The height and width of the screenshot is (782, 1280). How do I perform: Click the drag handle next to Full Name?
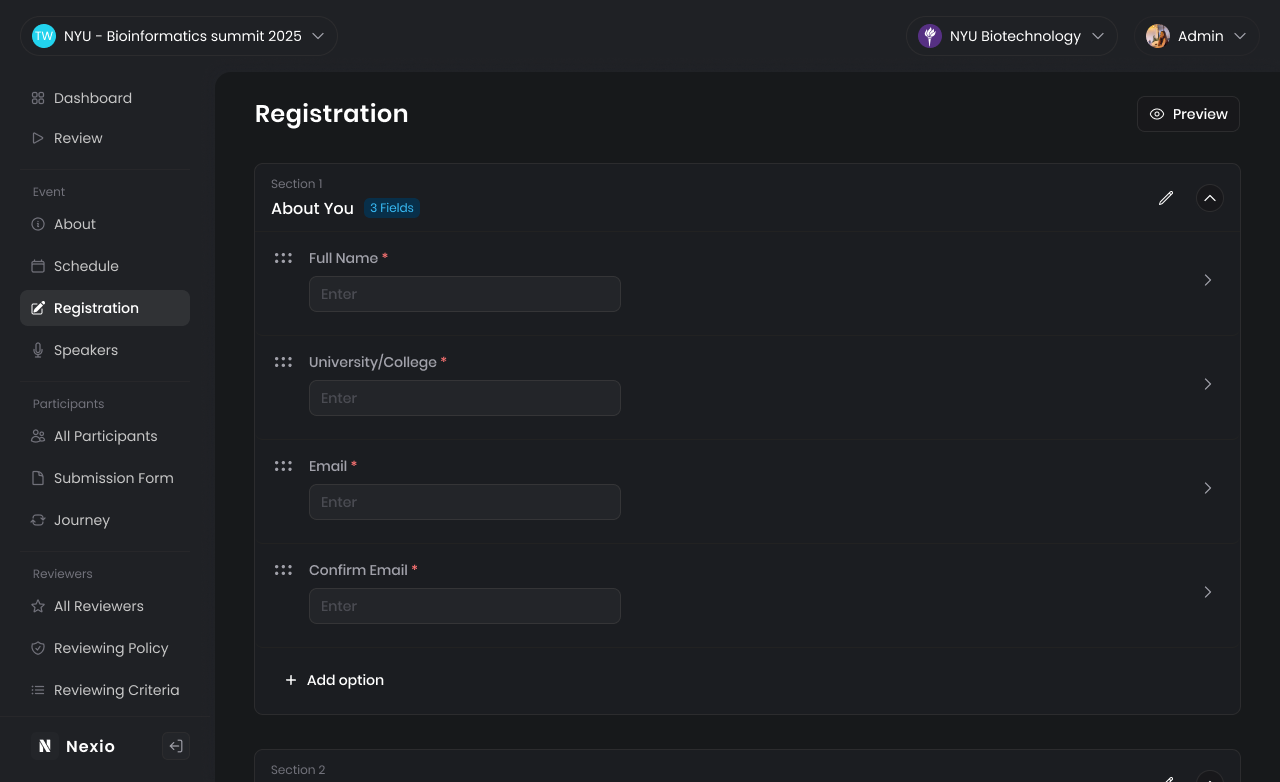tap(283, 258)
